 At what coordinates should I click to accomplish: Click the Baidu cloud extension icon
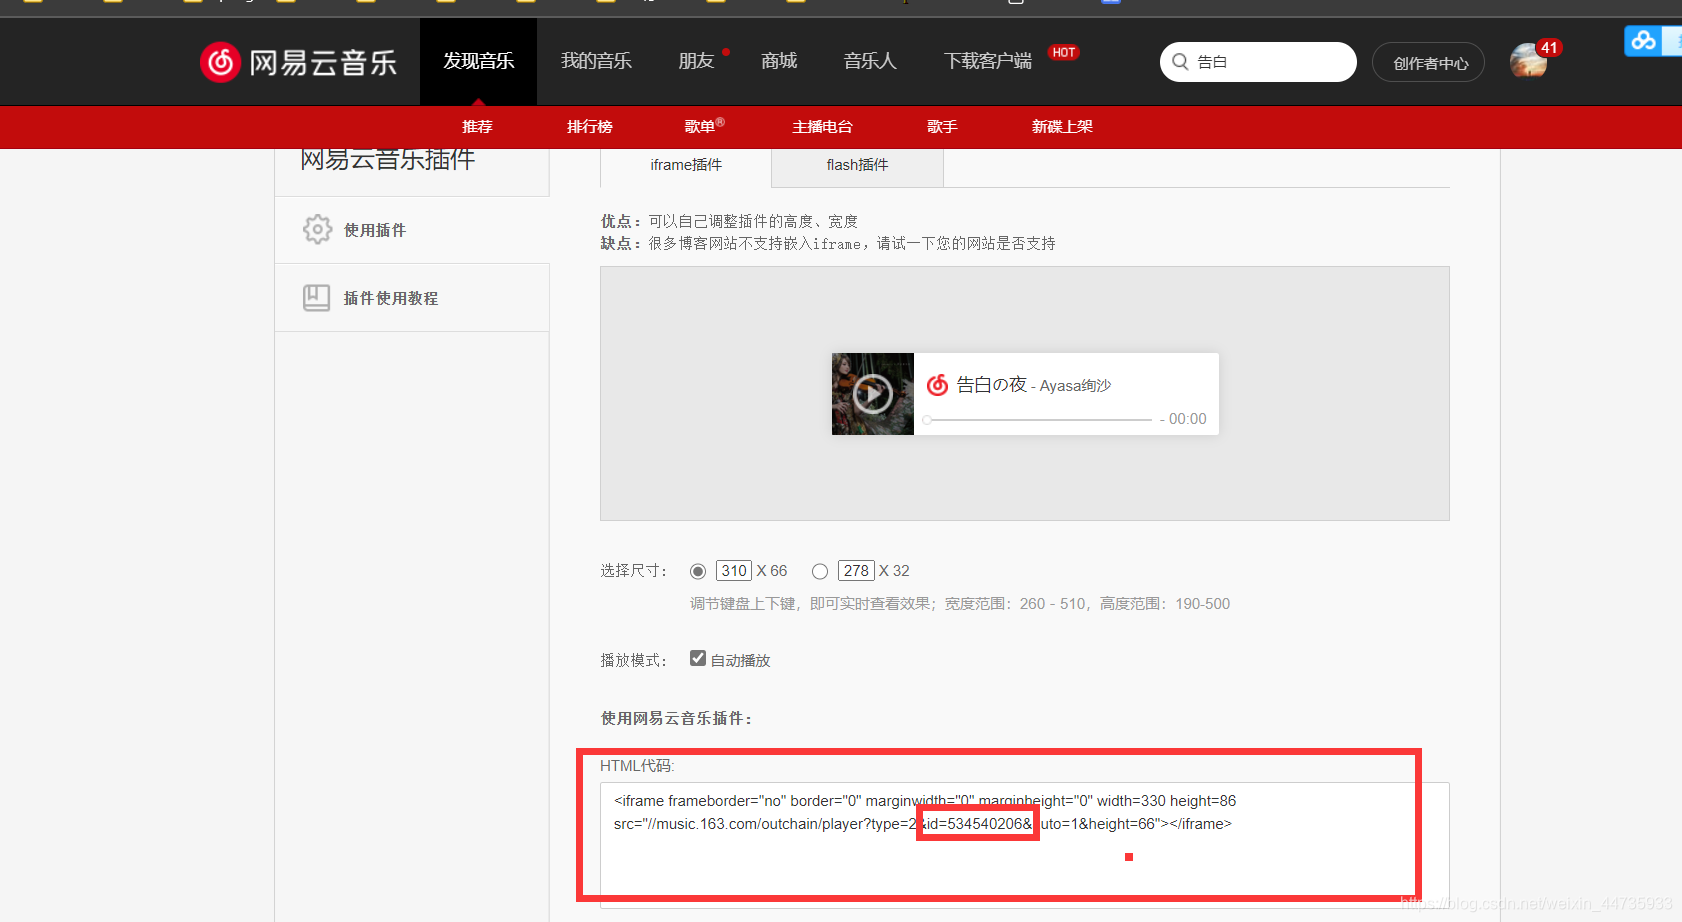click(1643, 41)
